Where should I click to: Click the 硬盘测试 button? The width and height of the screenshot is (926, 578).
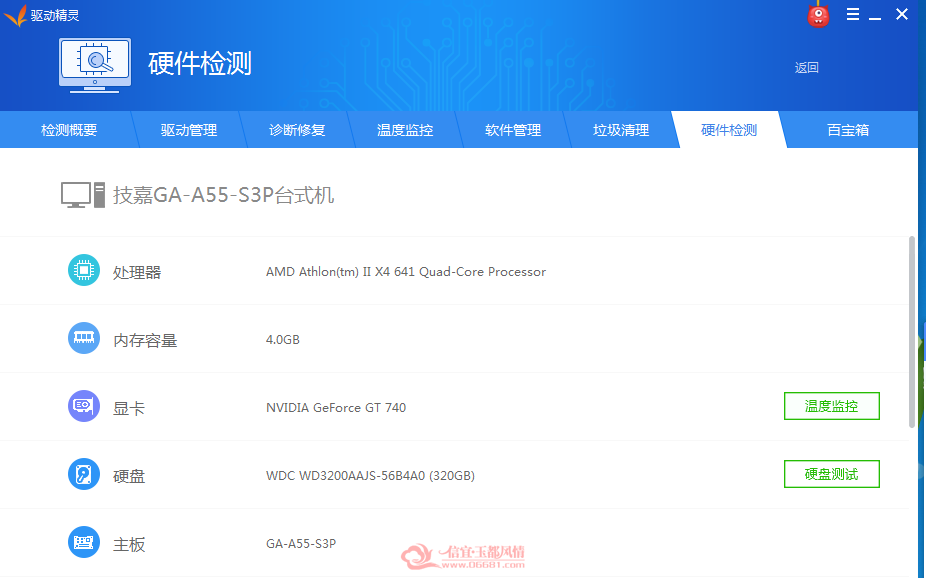coord(832,474)
